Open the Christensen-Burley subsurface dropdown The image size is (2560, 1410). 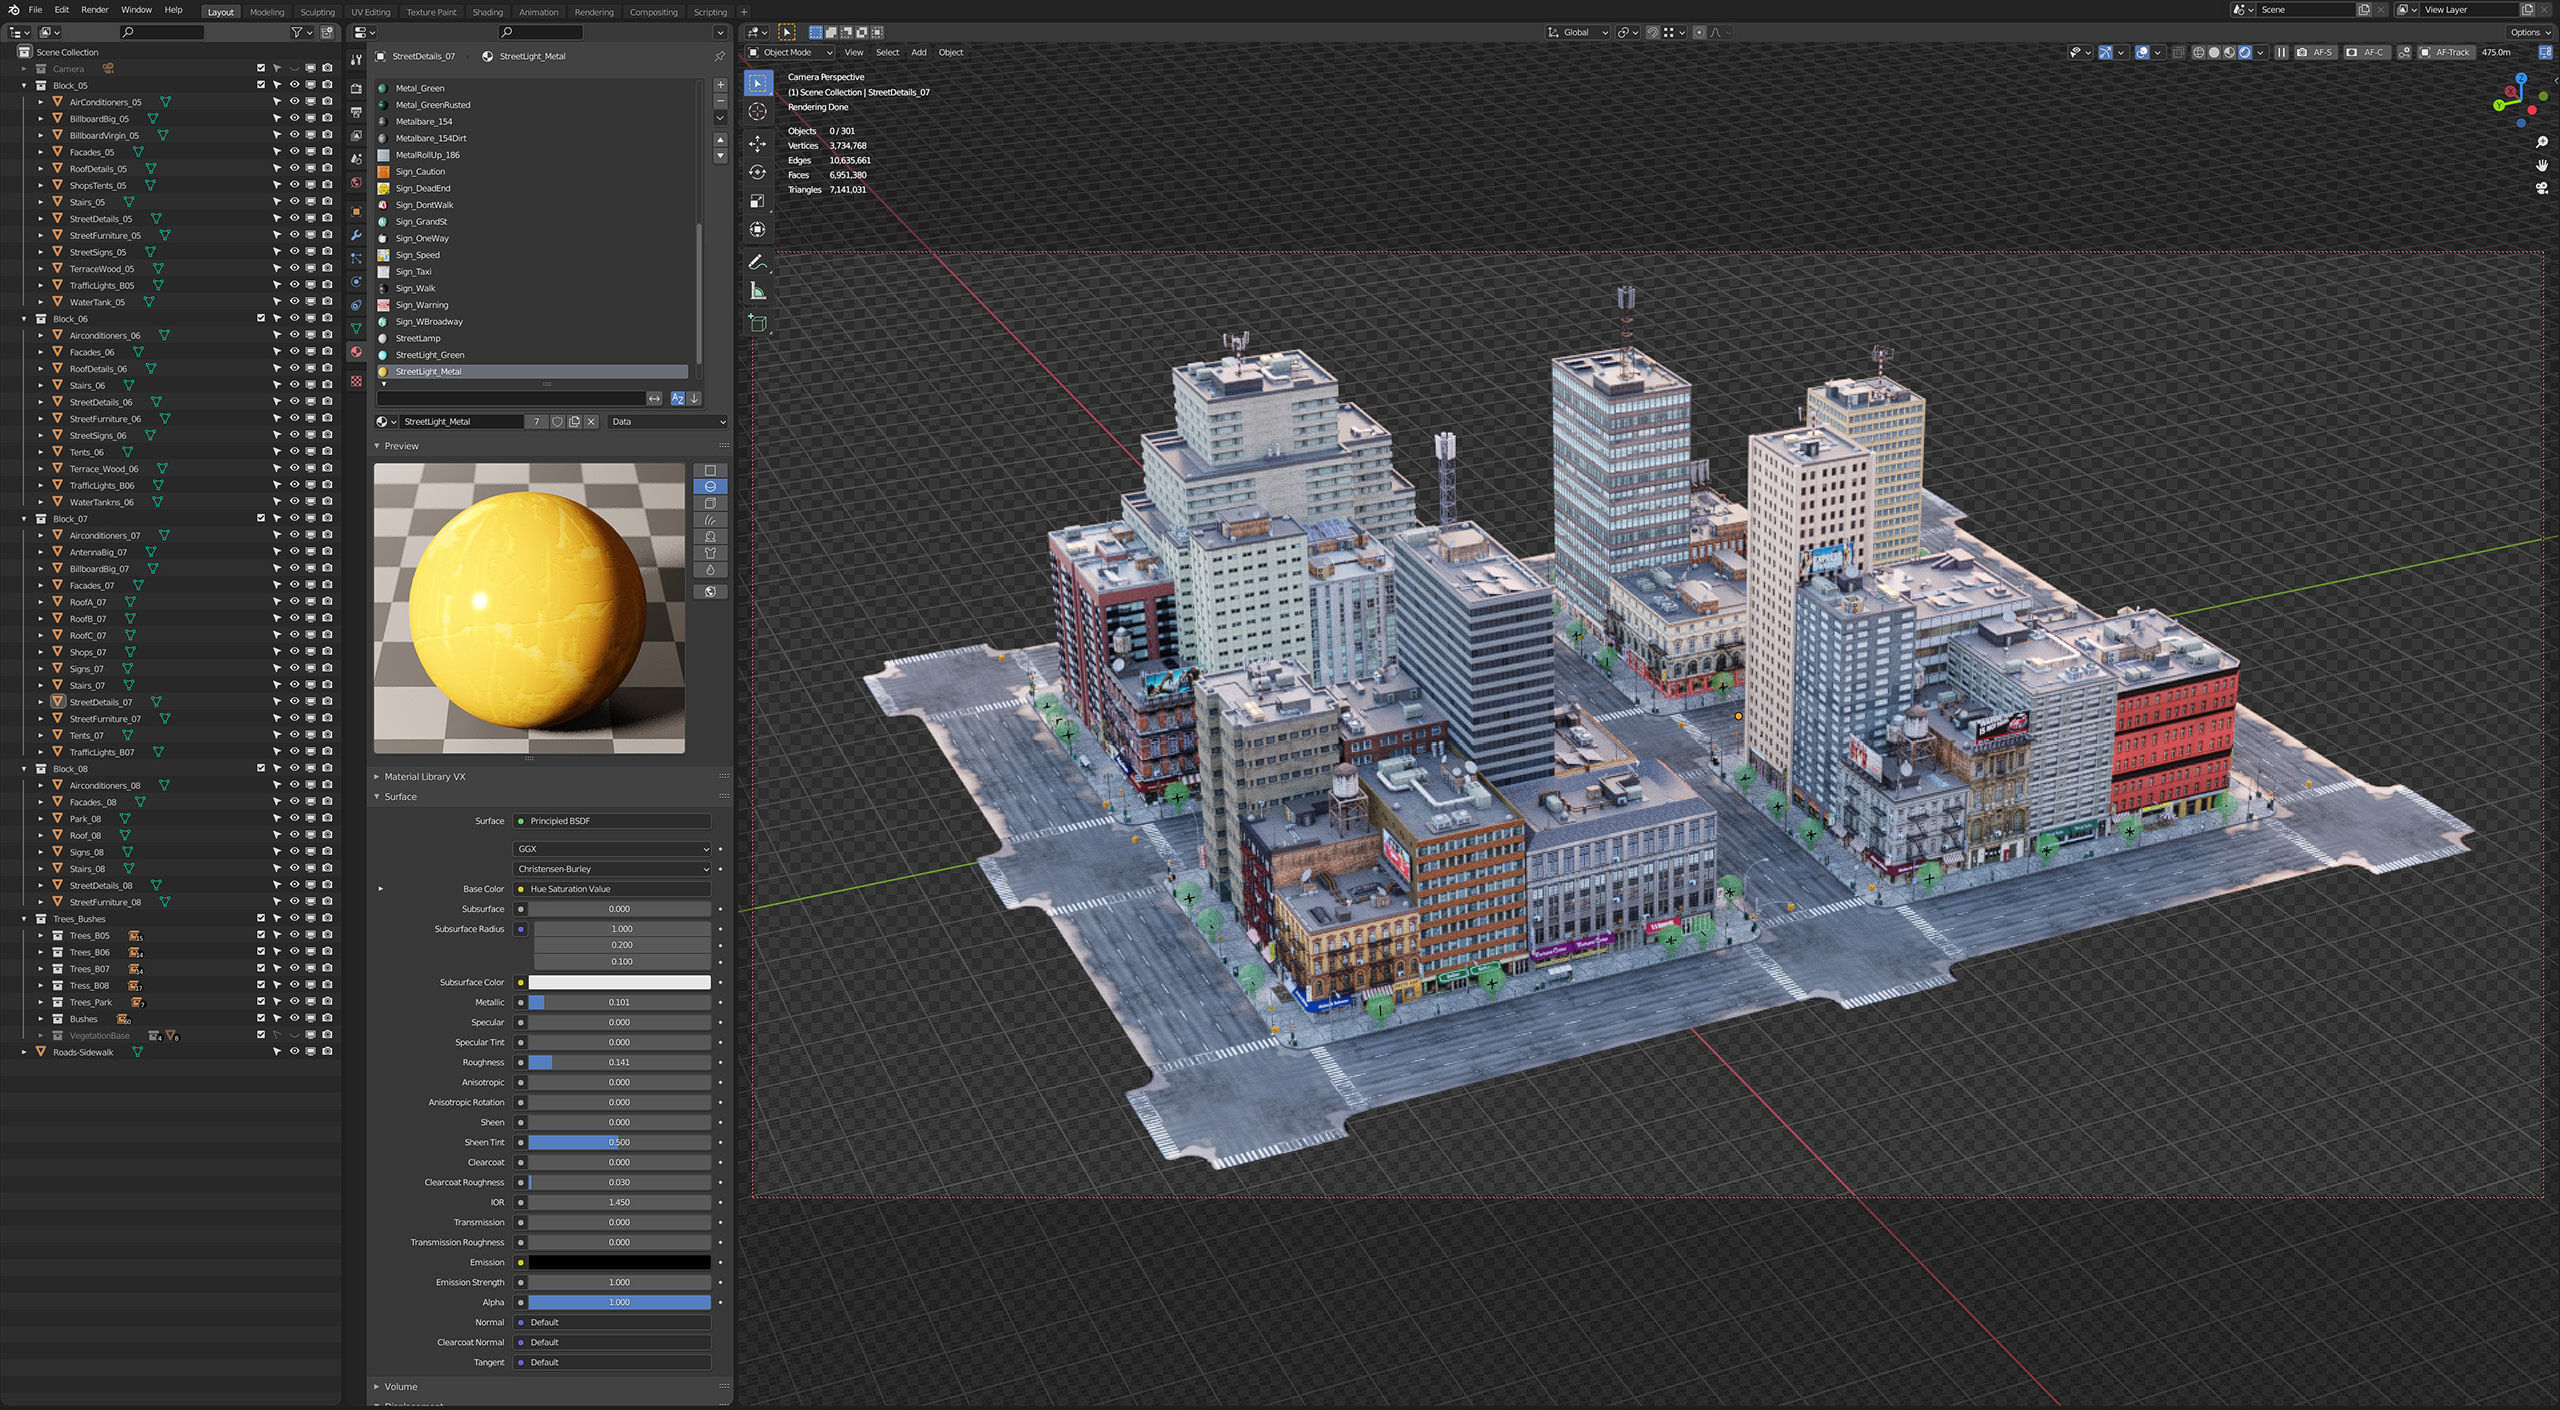pos(612,869)
